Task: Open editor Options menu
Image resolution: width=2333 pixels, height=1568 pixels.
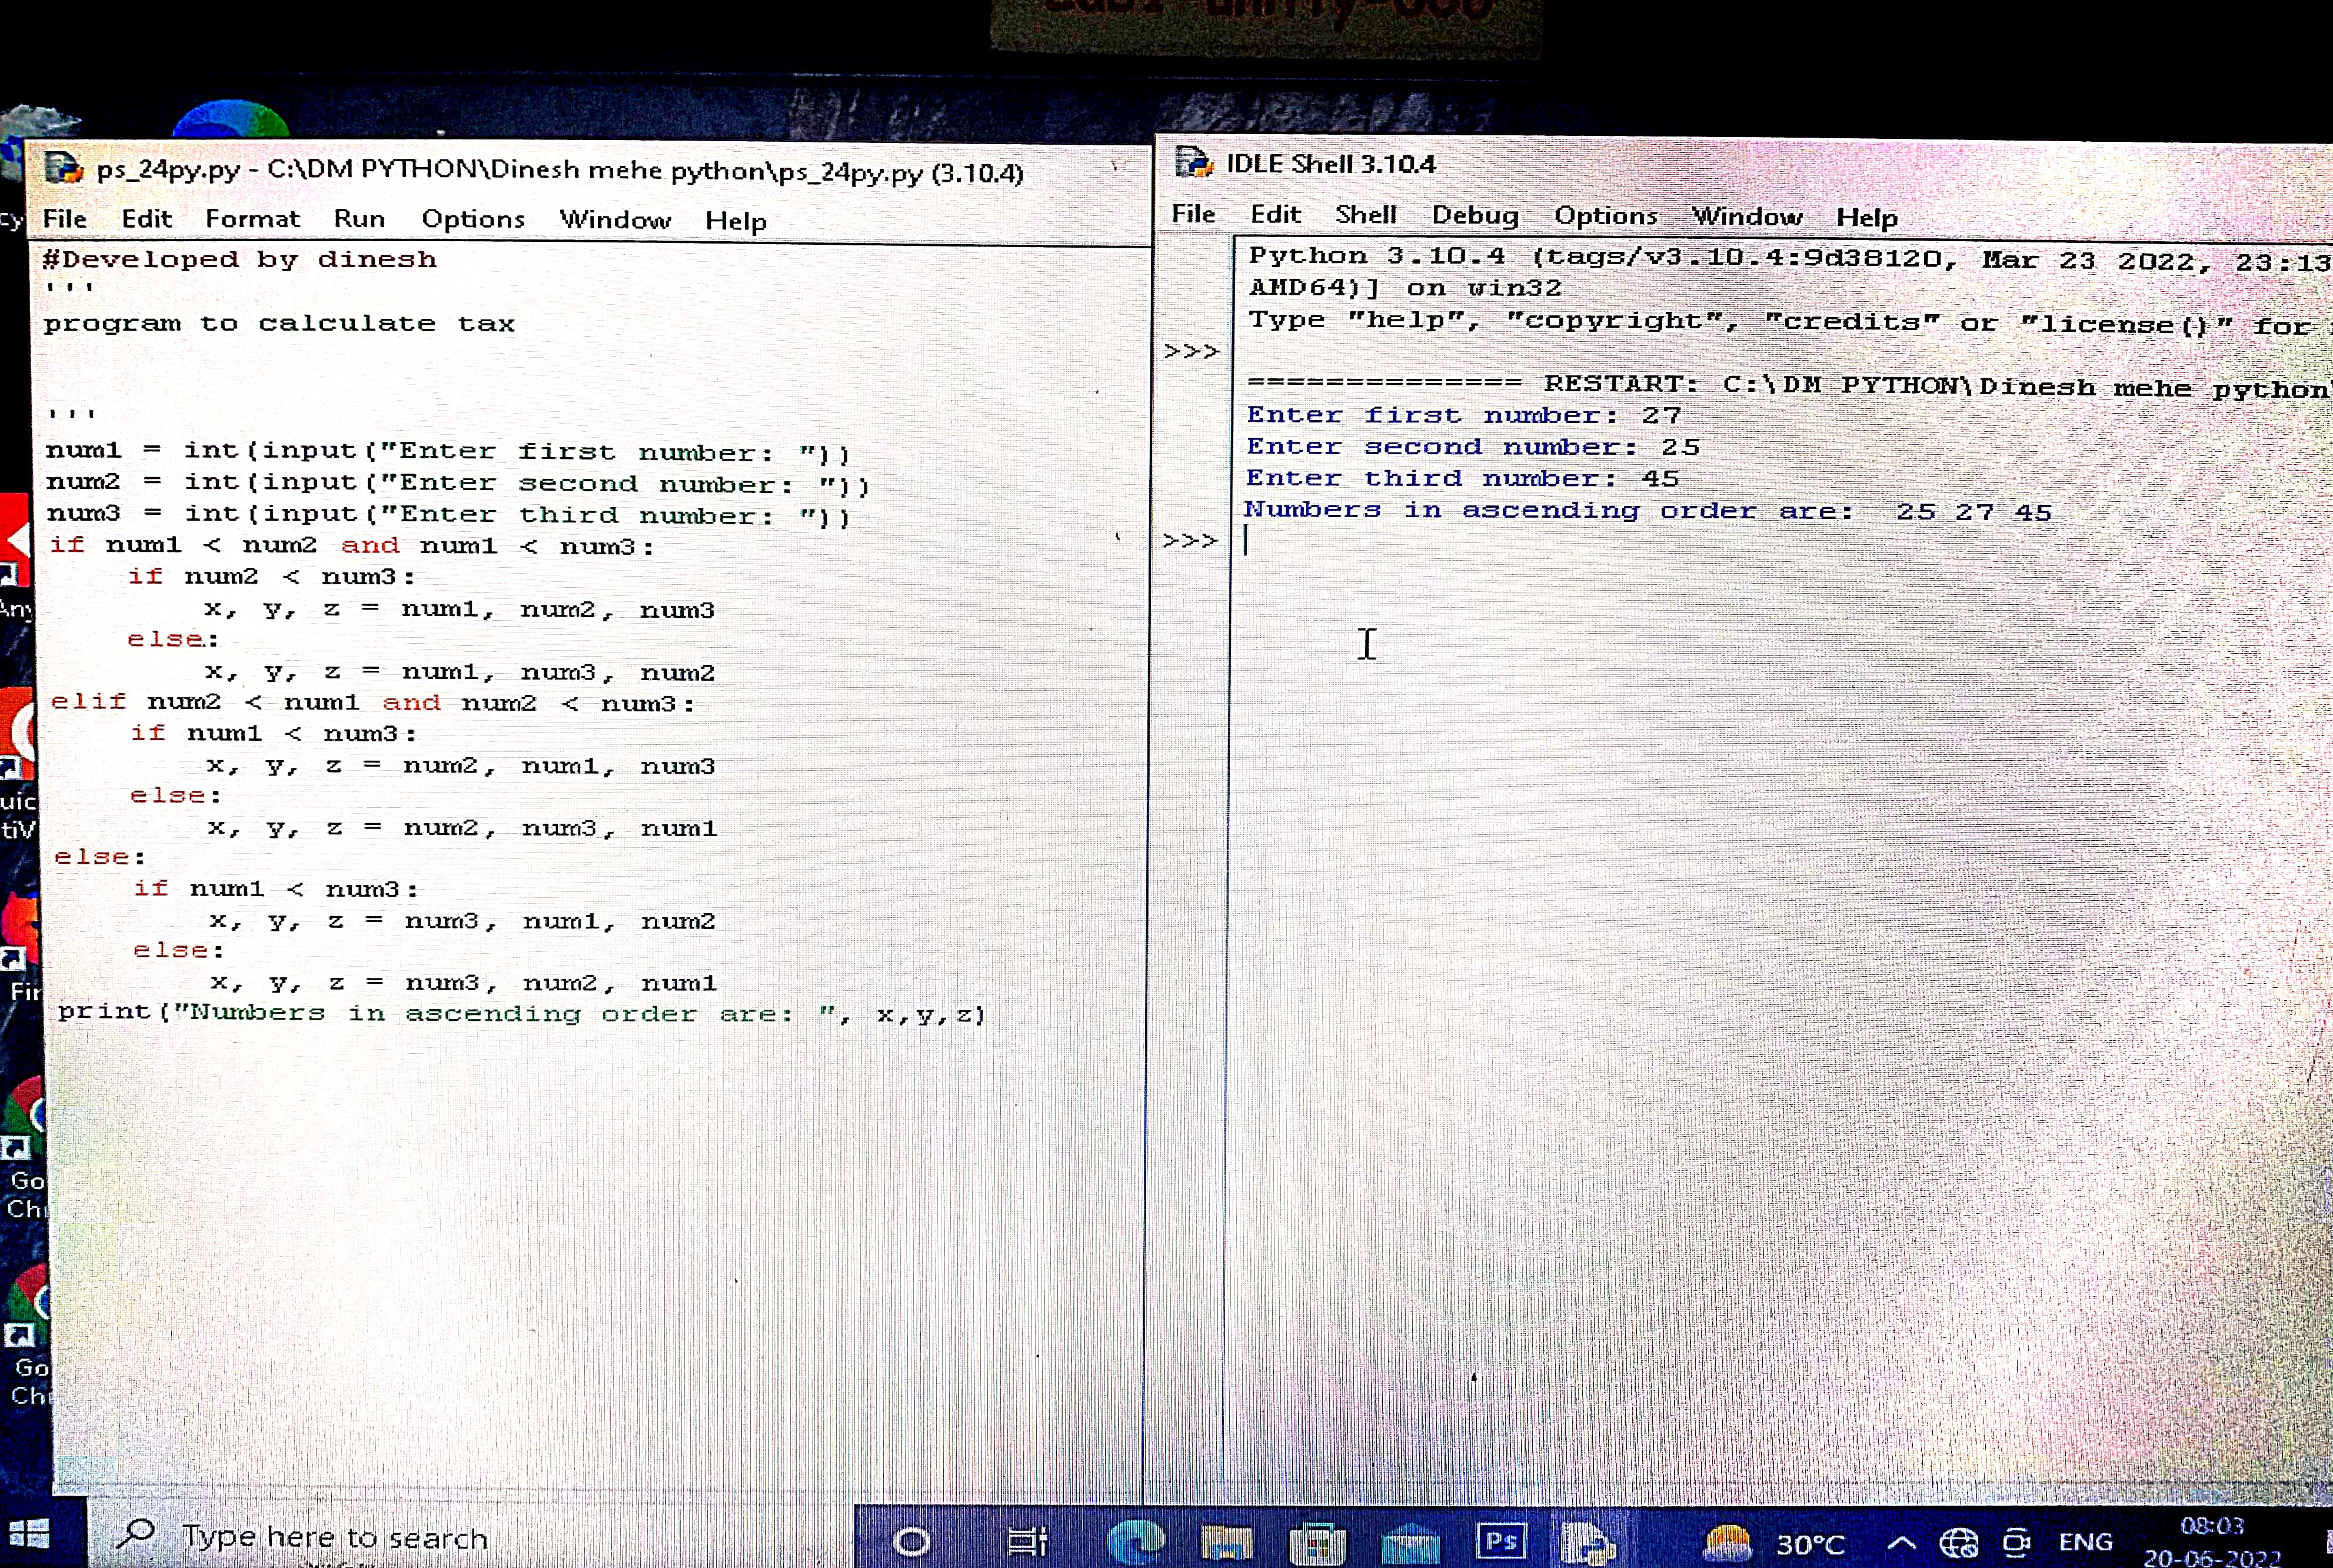Action: pyautogui.click(x=472, y=219)
